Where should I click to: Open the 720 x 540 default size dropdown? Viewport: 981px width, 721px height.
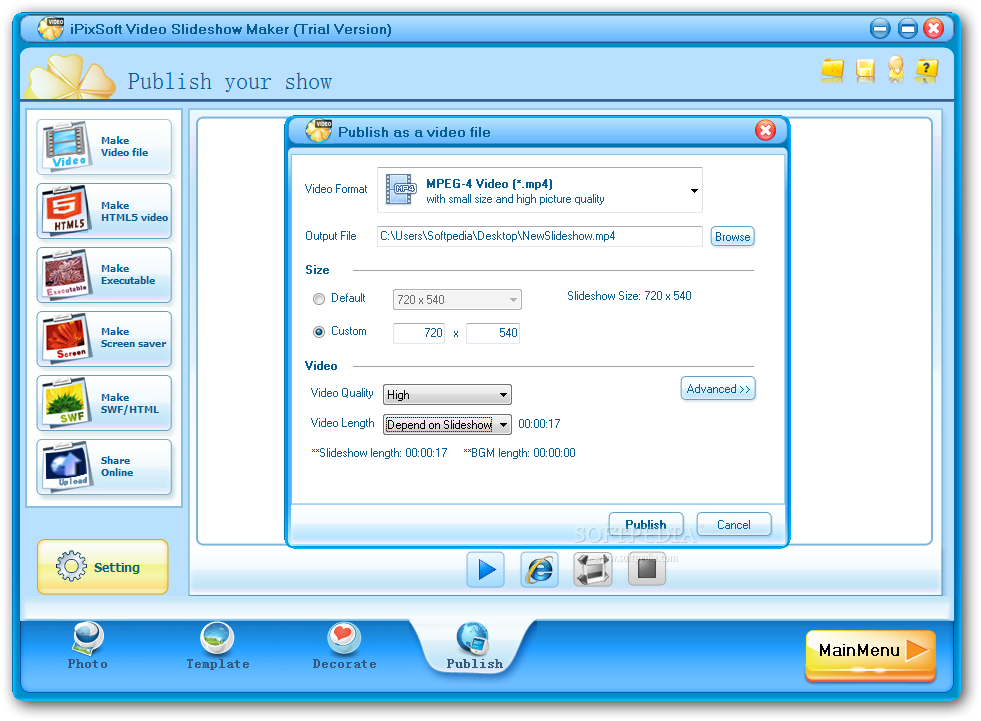click(457, 299)
